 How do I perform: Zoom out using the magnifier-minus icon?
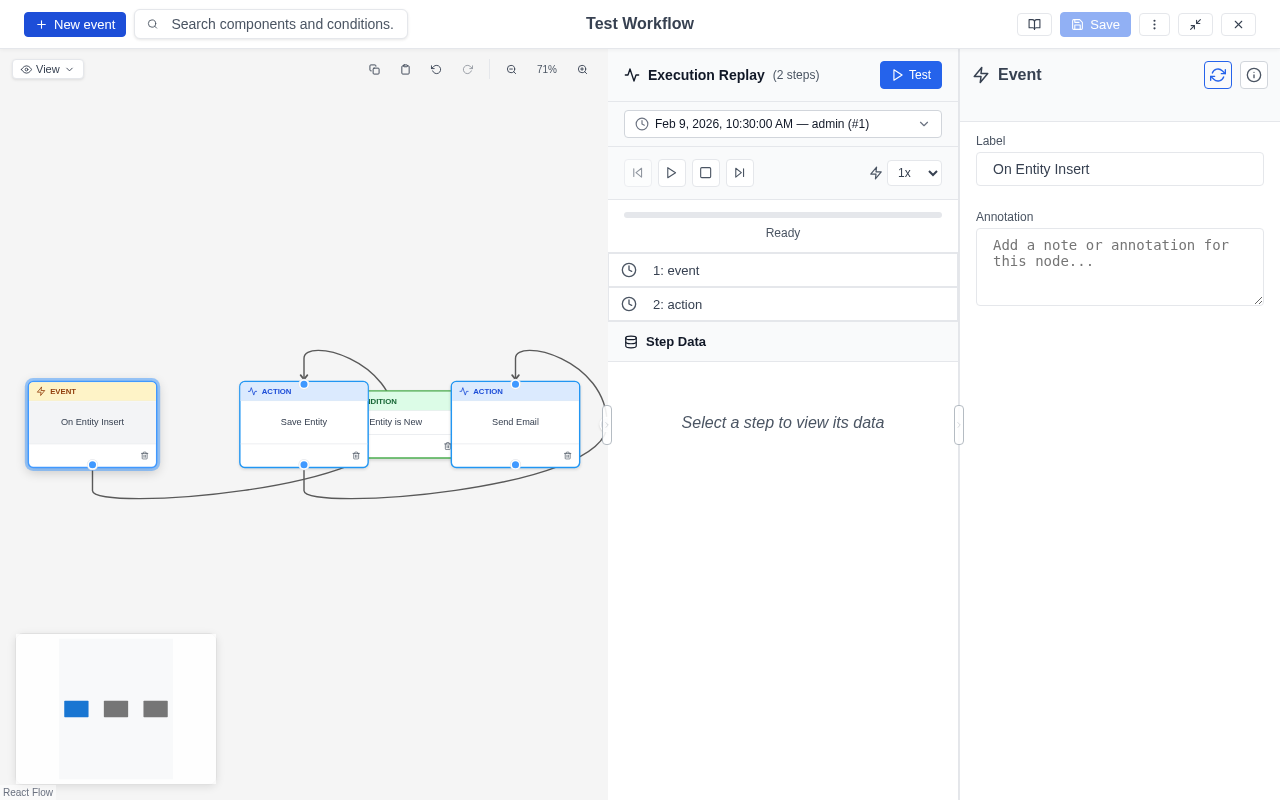pos(511,69)
